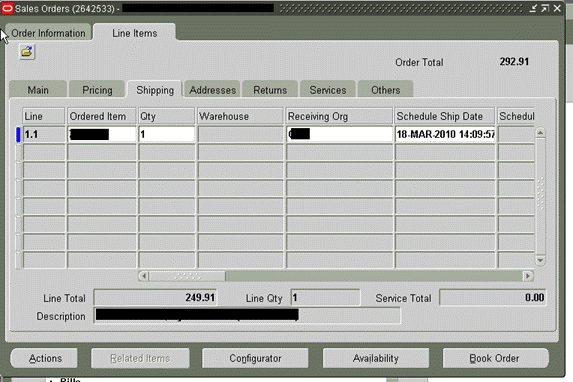Click the open folder icon under Line Items
Screen dimensions: 573x382
pos(27,52)
